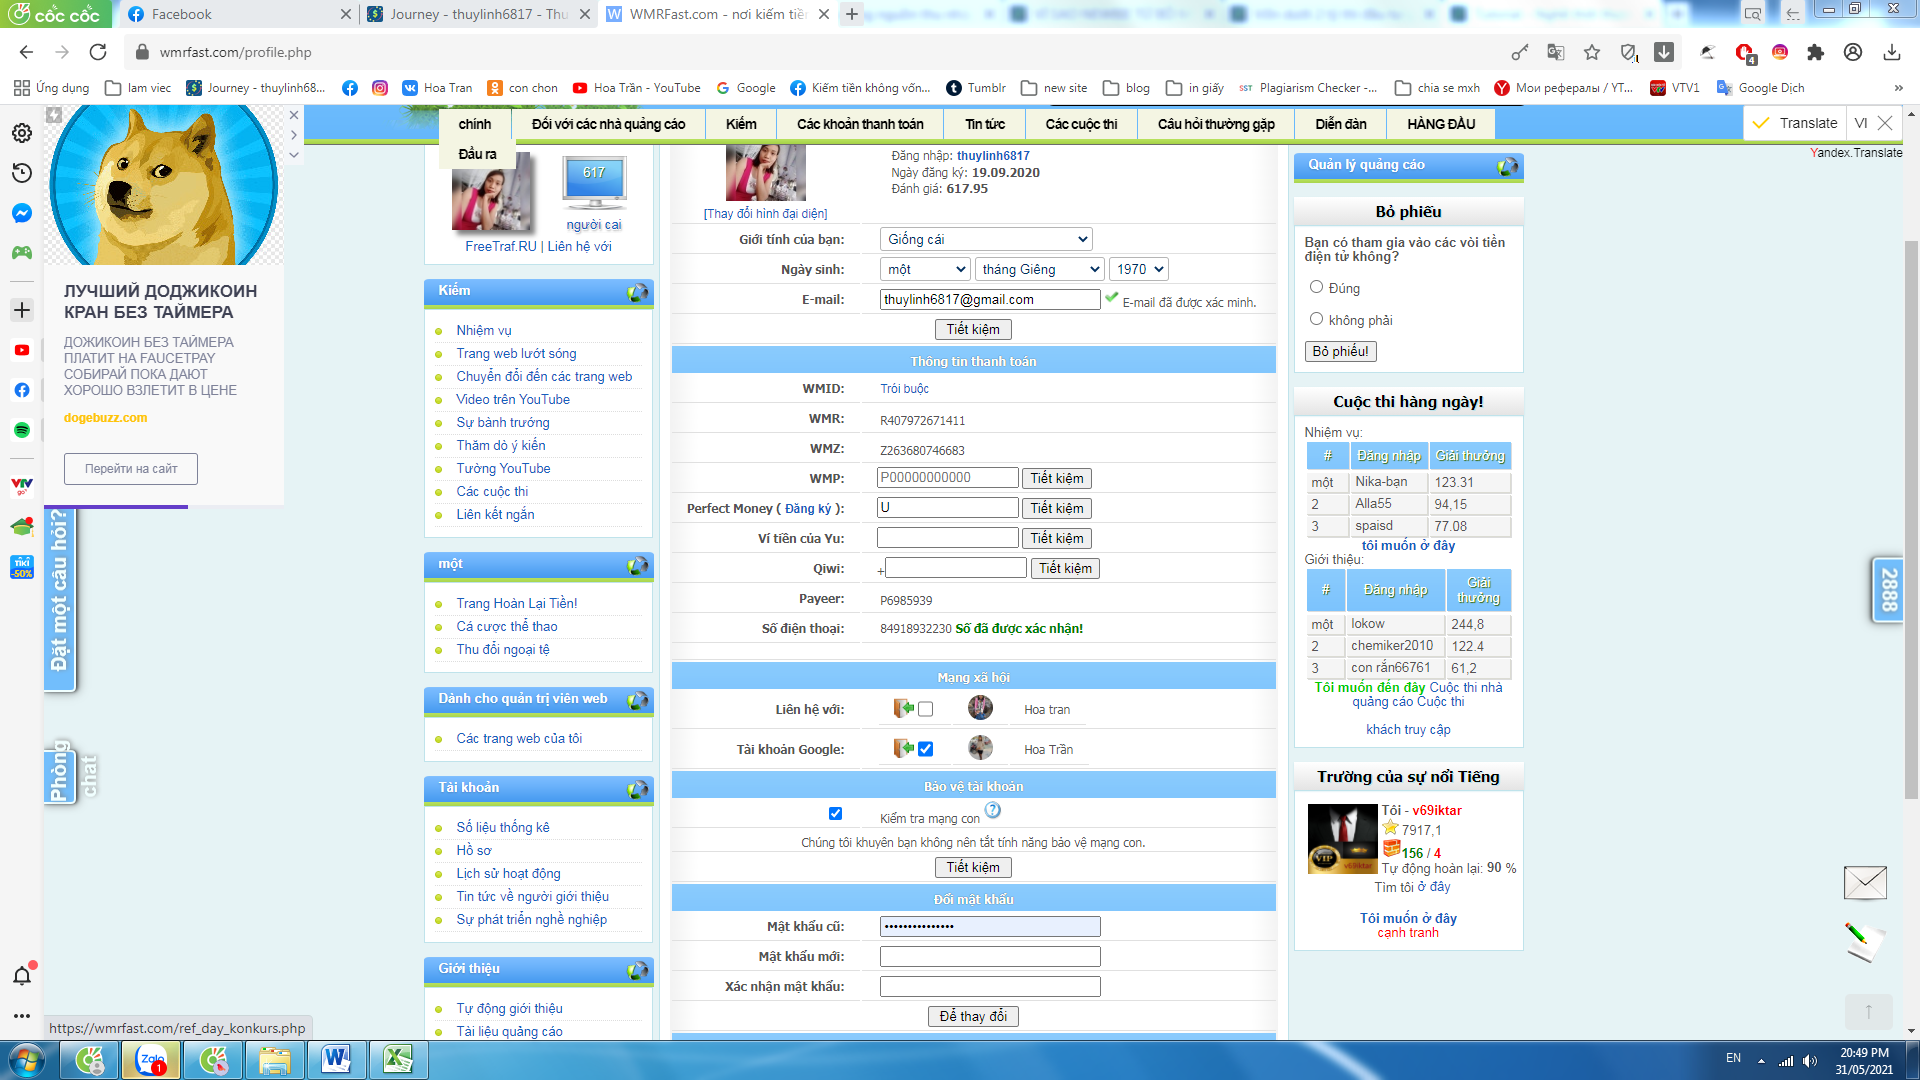The width and height of the screenshot is (1920, 1080).
Task: Open Spotify icon in sidebar
Action: [x=21, y=430]
